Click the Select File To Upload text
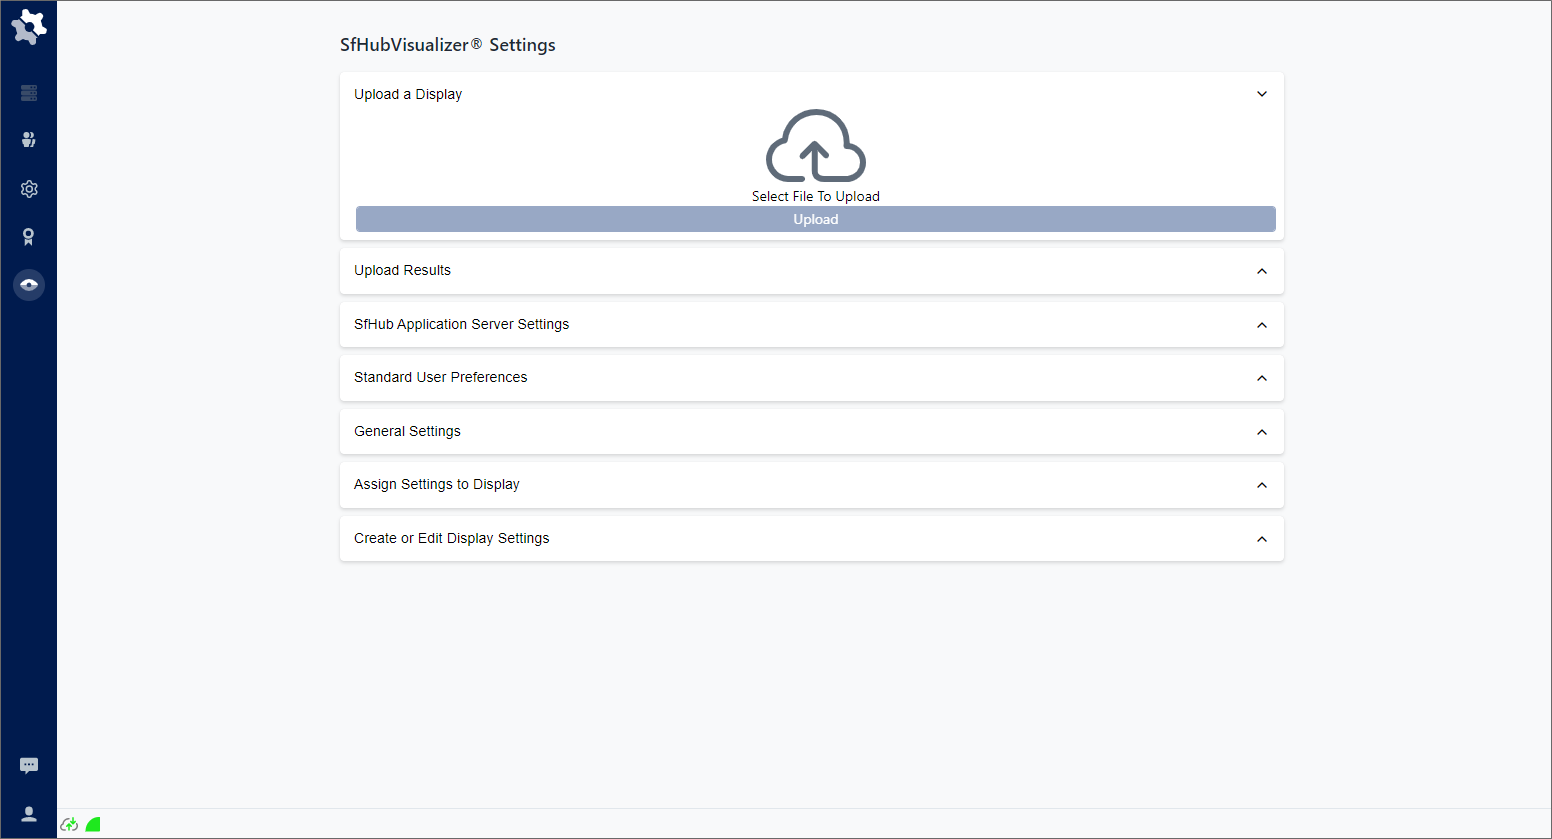 [x=815, y=197]
